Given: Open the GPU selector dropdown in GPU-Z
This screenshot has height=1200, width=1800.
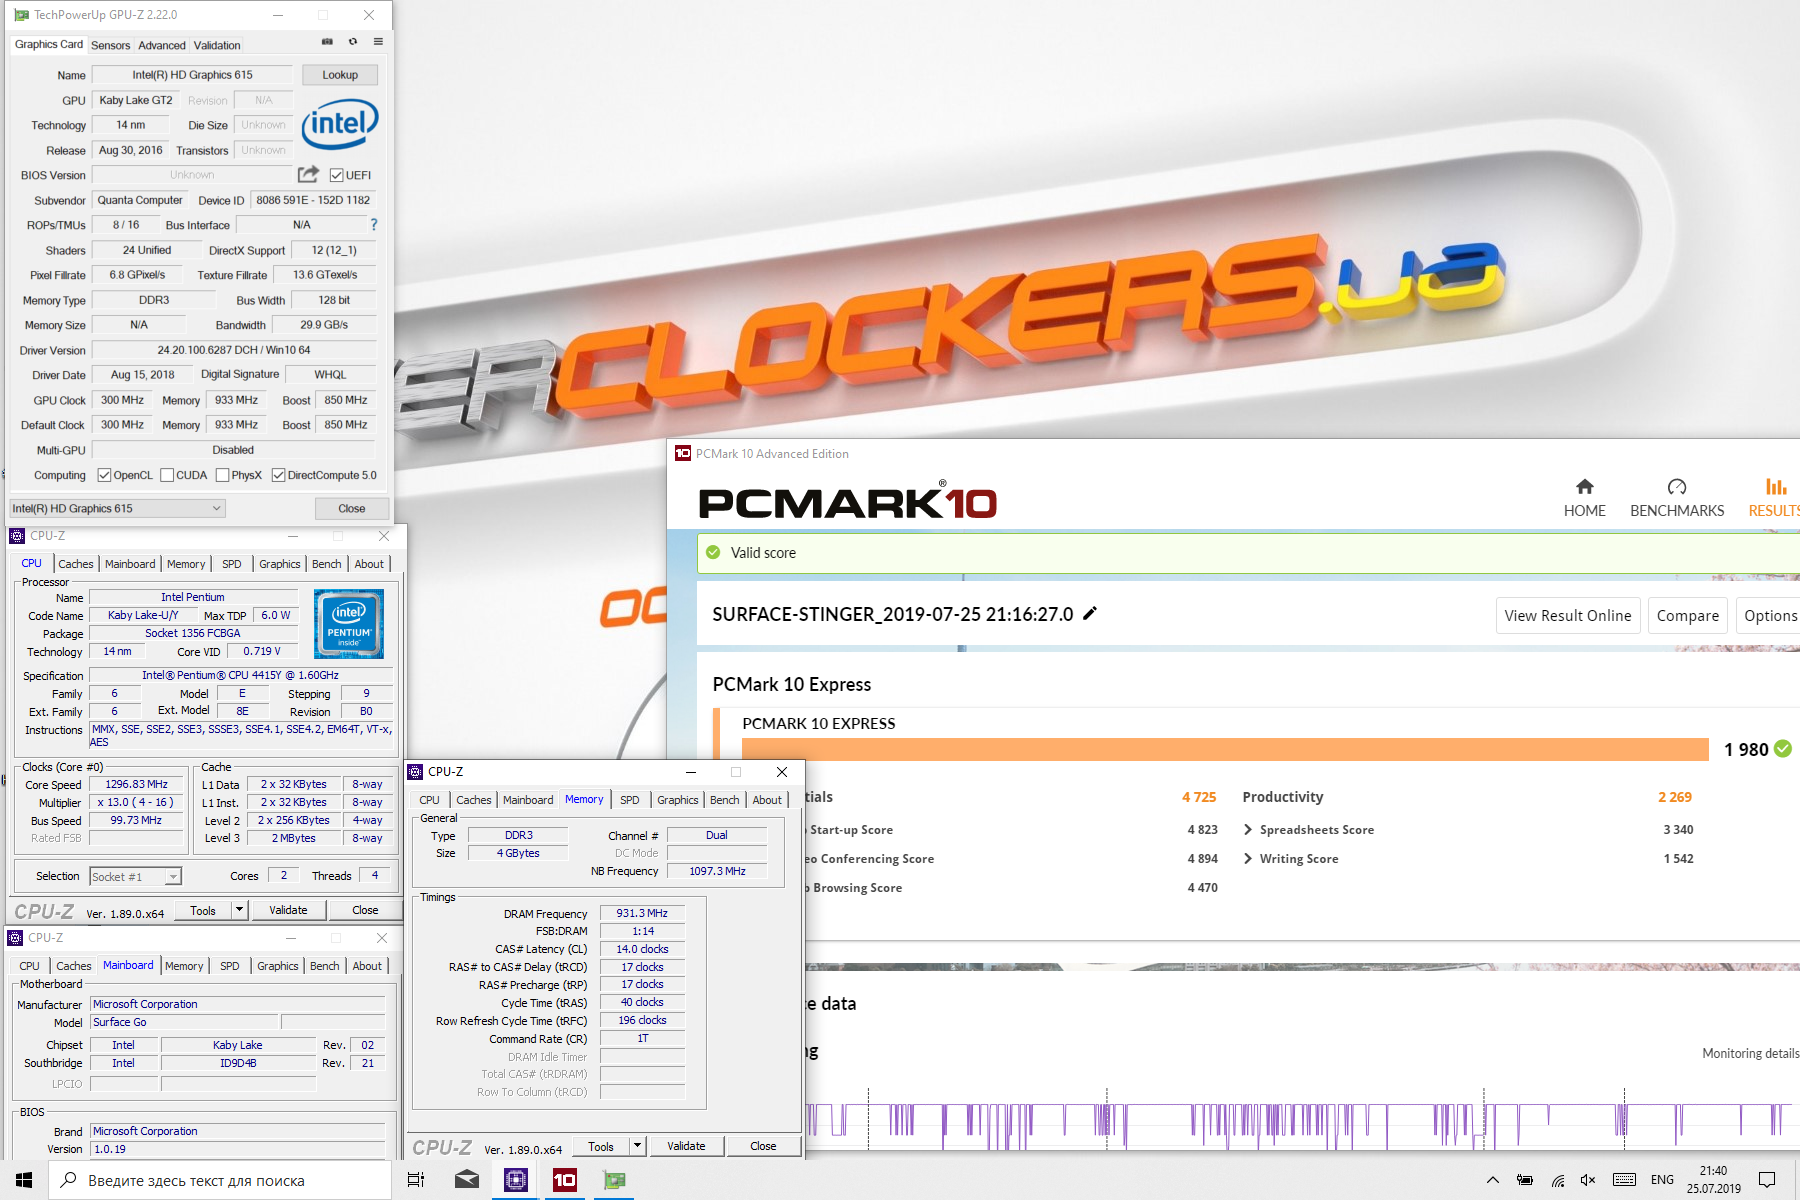Looking at the screenshot, I should click(x=117, y=508).
